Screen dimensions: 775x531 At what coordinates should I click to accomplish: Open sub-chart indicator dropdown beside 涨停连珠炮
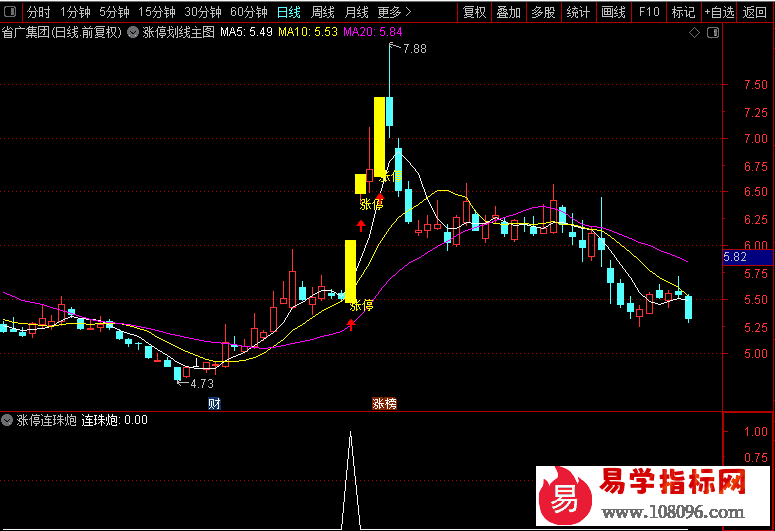coord(7,420)
